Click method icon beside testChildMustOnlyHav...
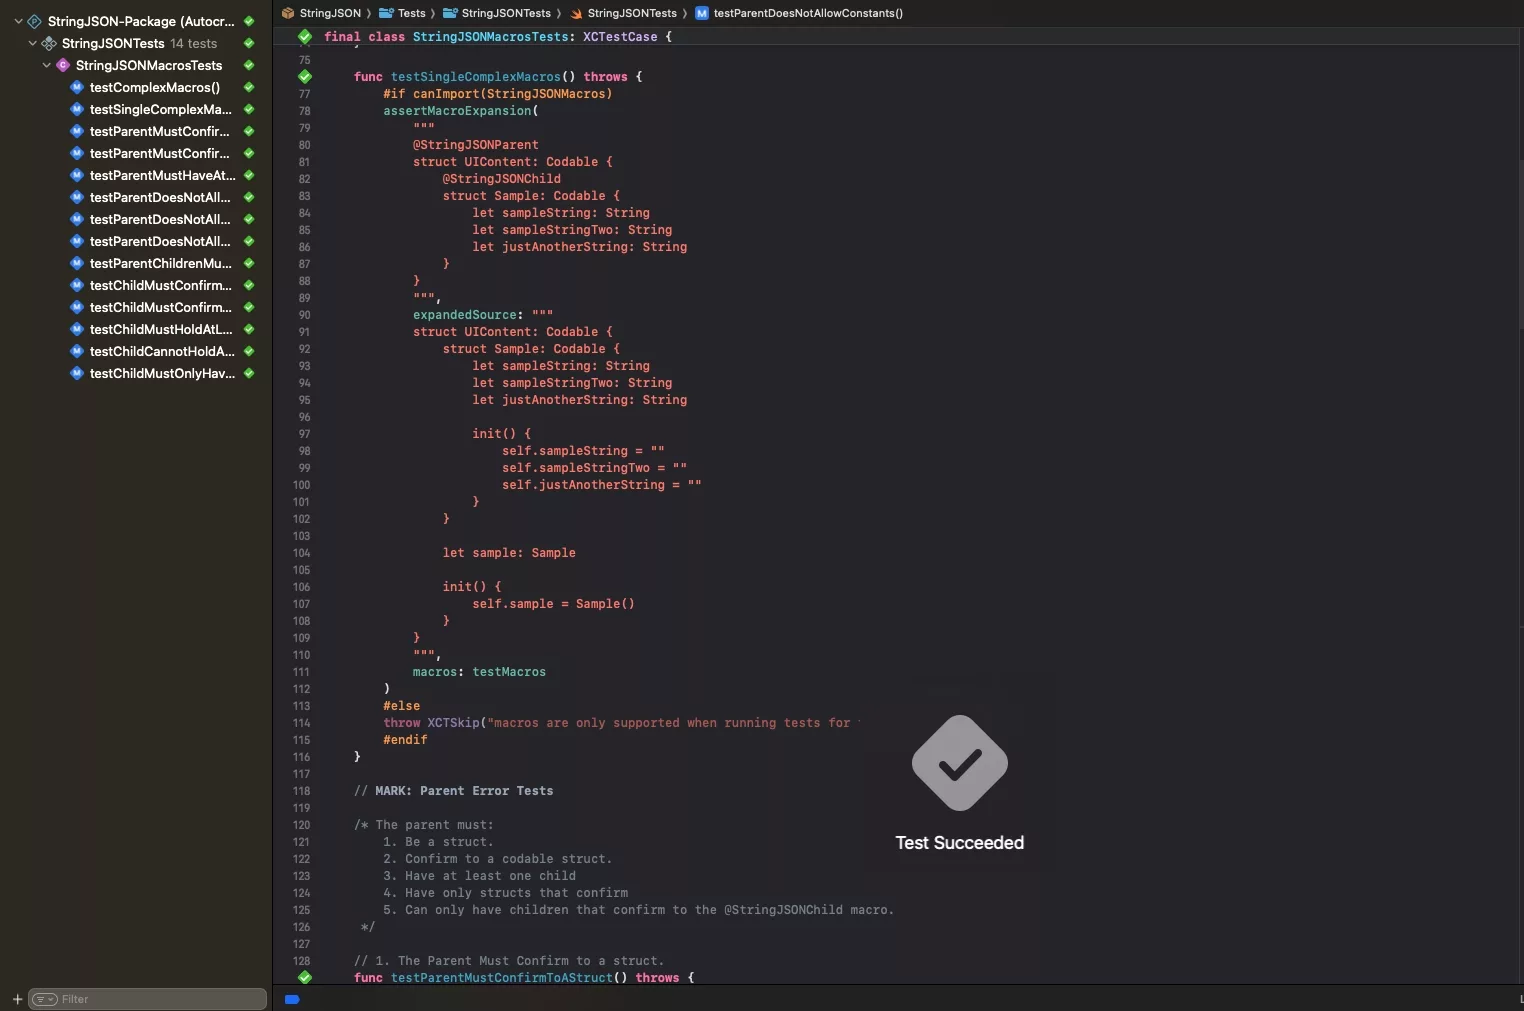Viewport: 1524px width, 1011px height. point(77,373)
